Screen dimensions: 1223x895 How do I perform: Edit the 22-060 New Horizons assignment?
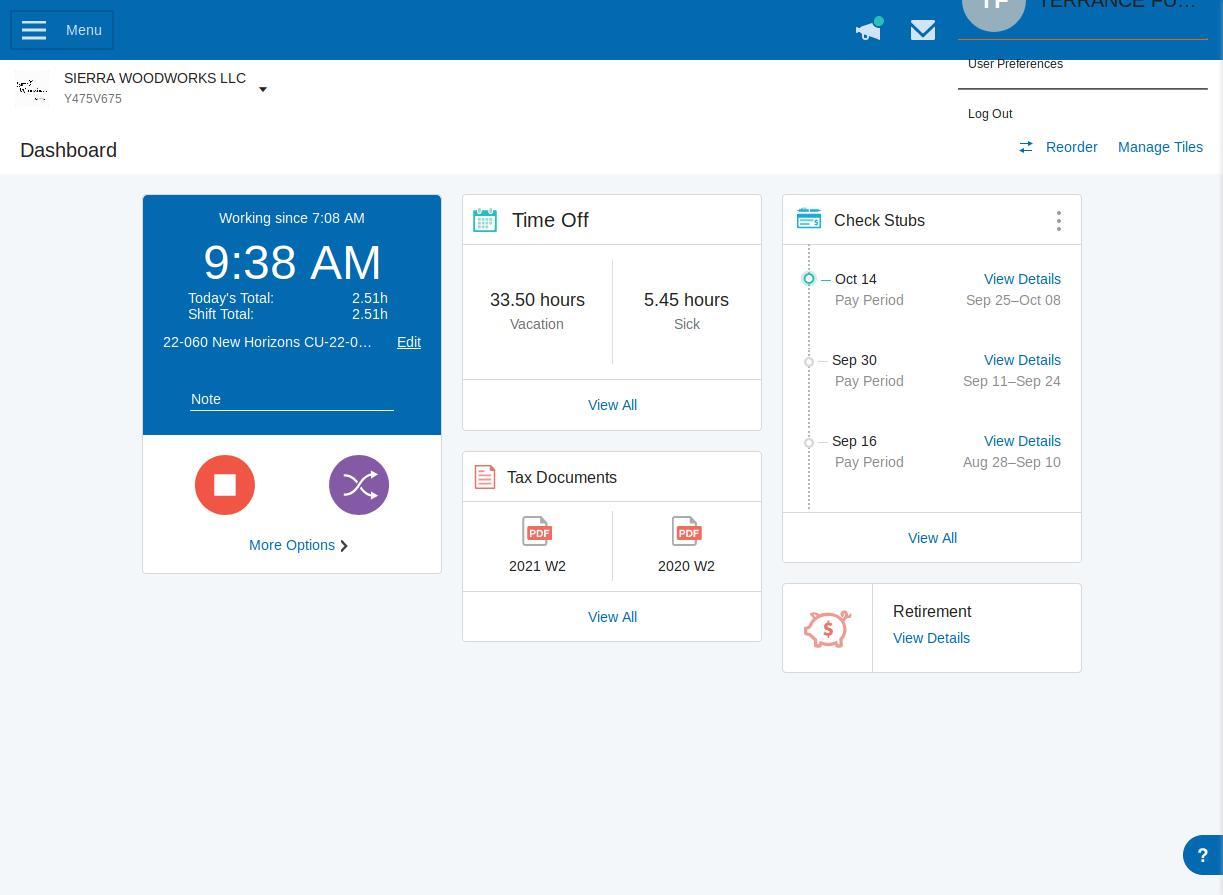tap(408, 342)
